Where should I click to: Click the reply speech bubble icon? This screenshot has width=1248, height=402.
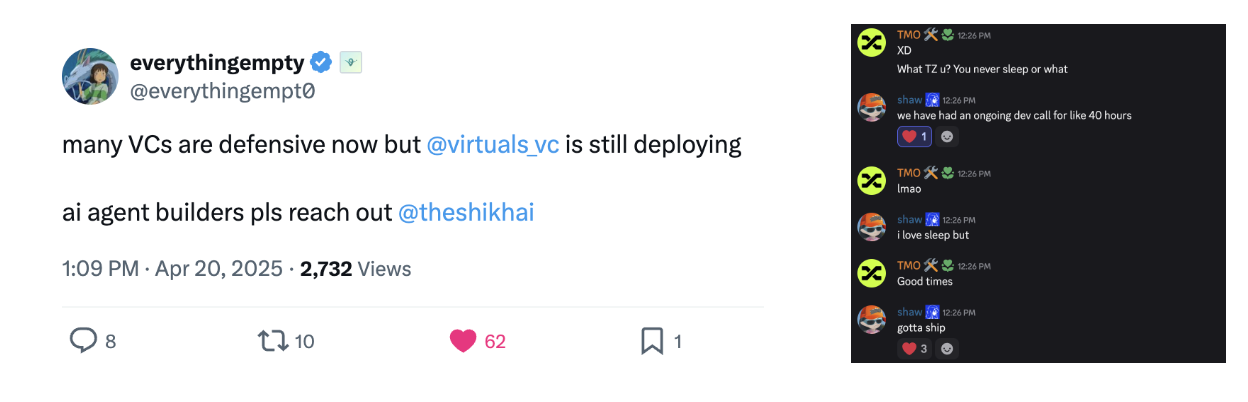click(83, 341)
